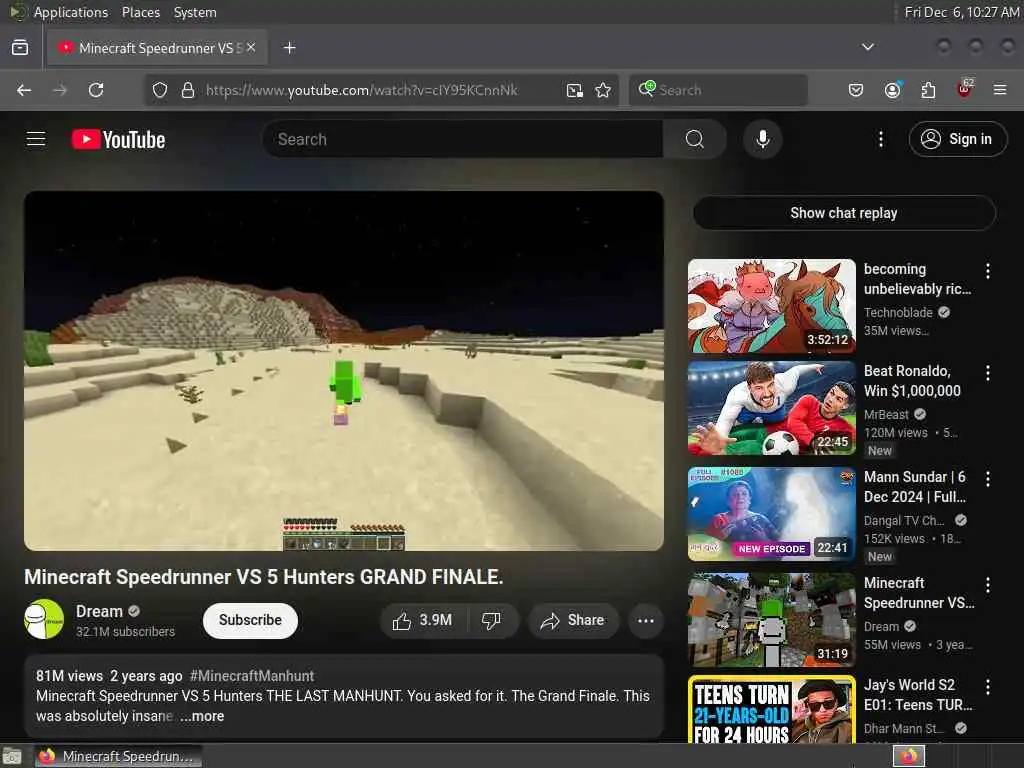Bookmark this page with star icon
The image size is (1024, 768).
(x=603, y=90)
